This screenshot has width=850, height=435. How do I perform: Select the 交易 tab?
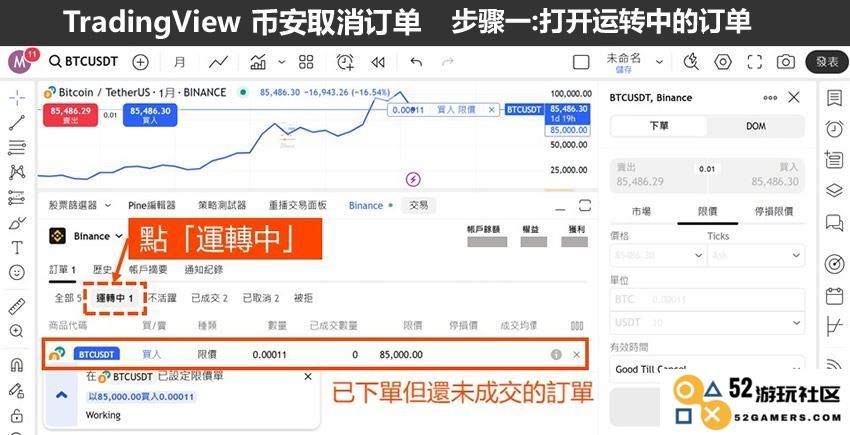(418, 206)
